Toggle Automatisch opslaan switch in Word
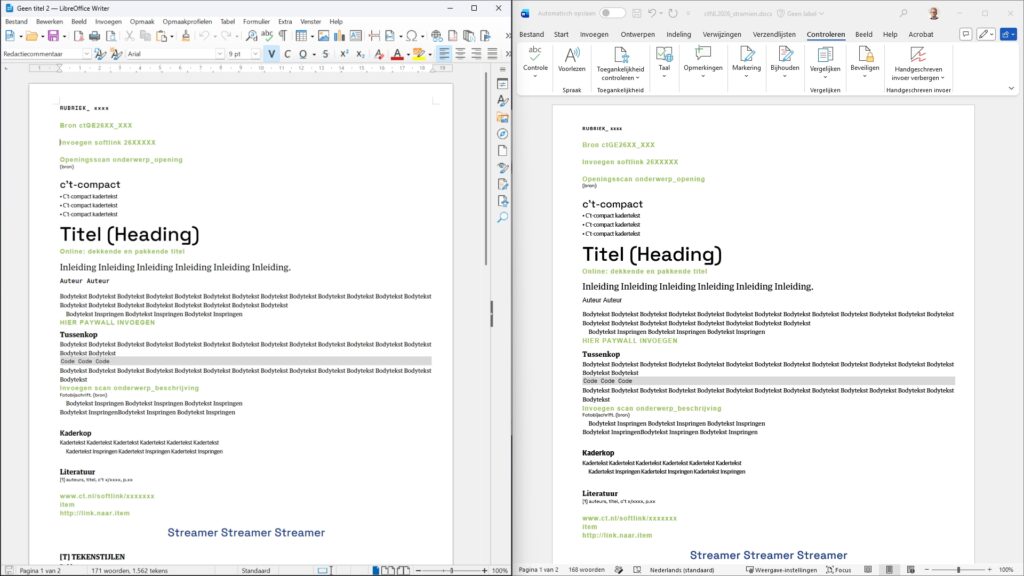Image resolution: width=1024 pixels, height=576 pixels. pos(613,13)
